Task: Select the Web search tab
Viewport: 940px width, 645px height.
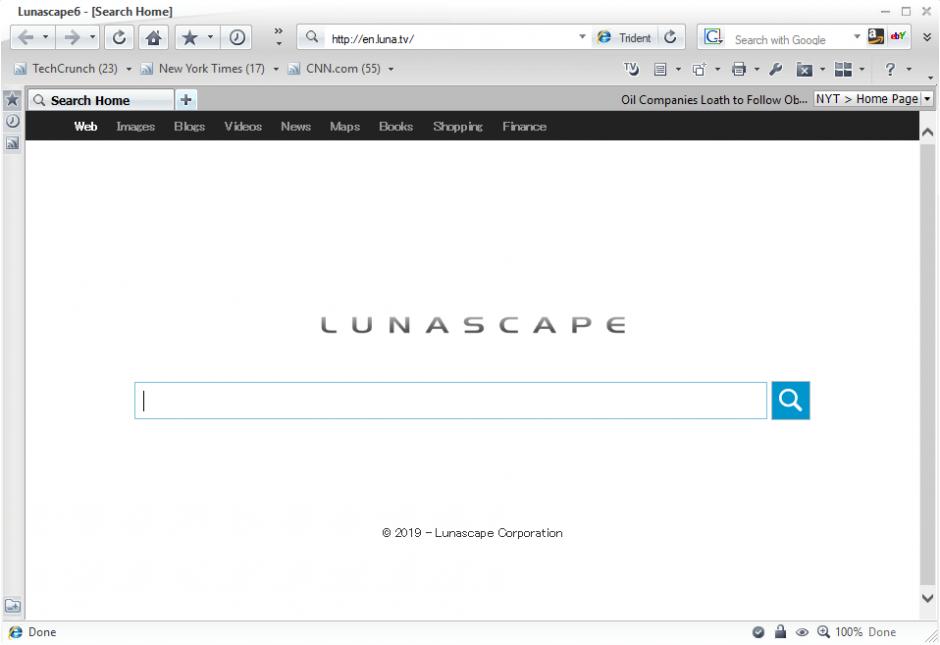Action: click(86, 126)
